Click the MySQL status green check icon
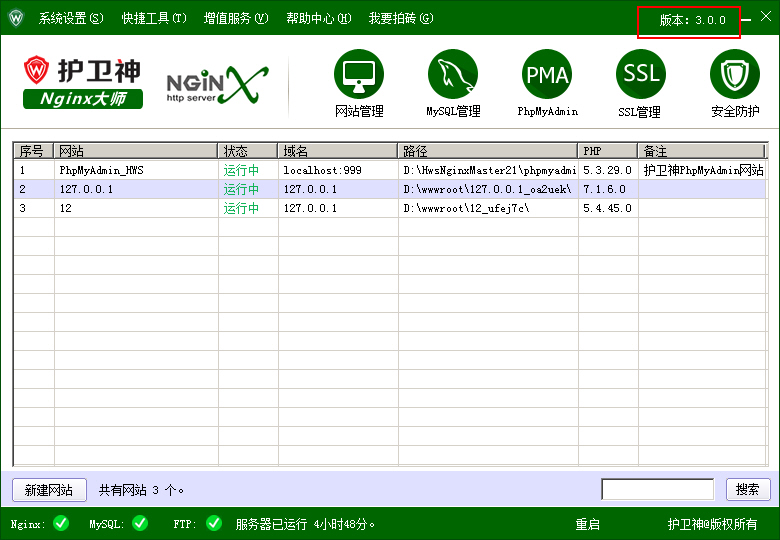Viewport: 780px width, 540px height. click(x=139, y=523)
